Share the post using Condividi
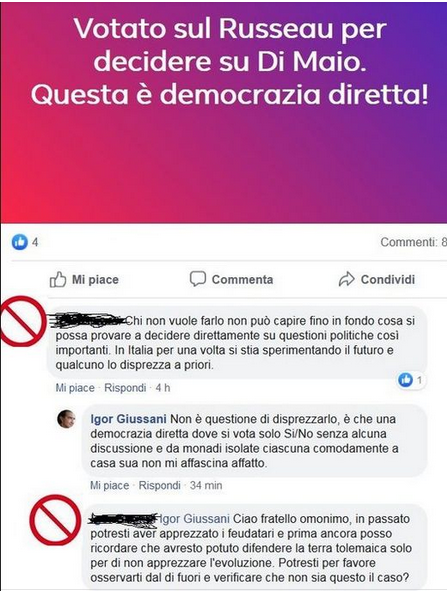447x591 pixels. click(x=377, y=279)
